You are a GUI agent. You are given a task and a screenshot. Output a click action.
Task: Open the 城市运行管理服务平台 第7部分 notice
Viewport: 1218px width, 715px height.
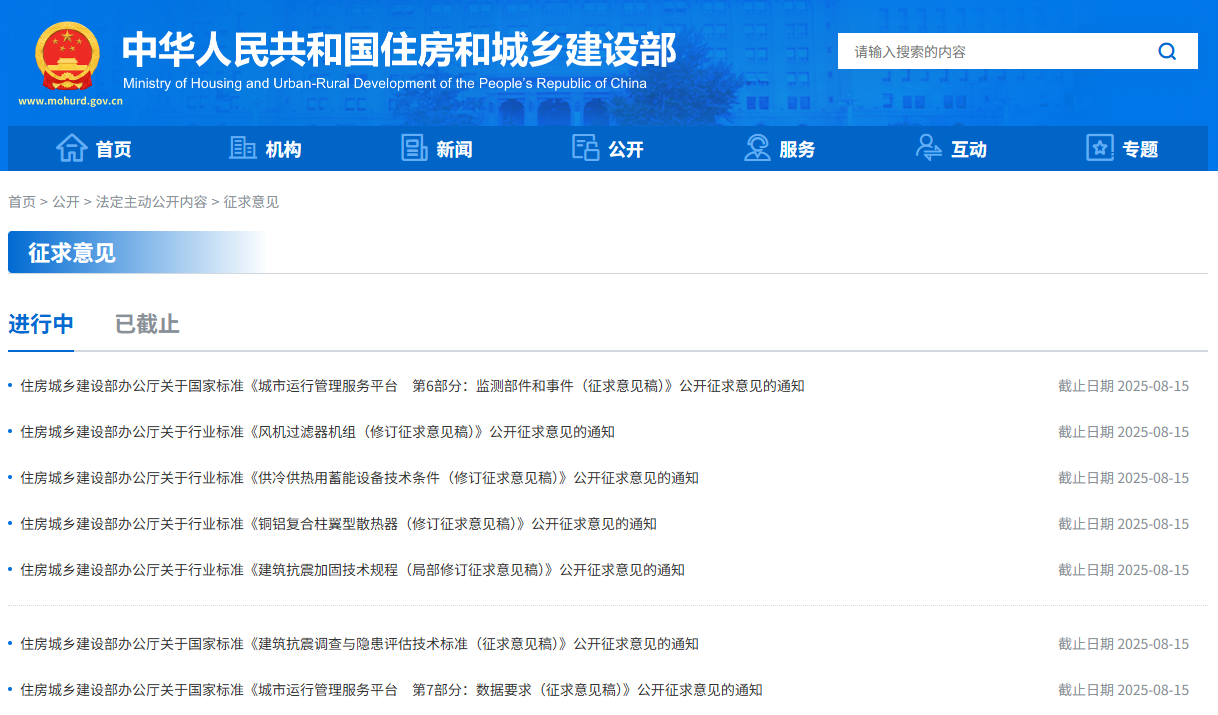(391, 690)
